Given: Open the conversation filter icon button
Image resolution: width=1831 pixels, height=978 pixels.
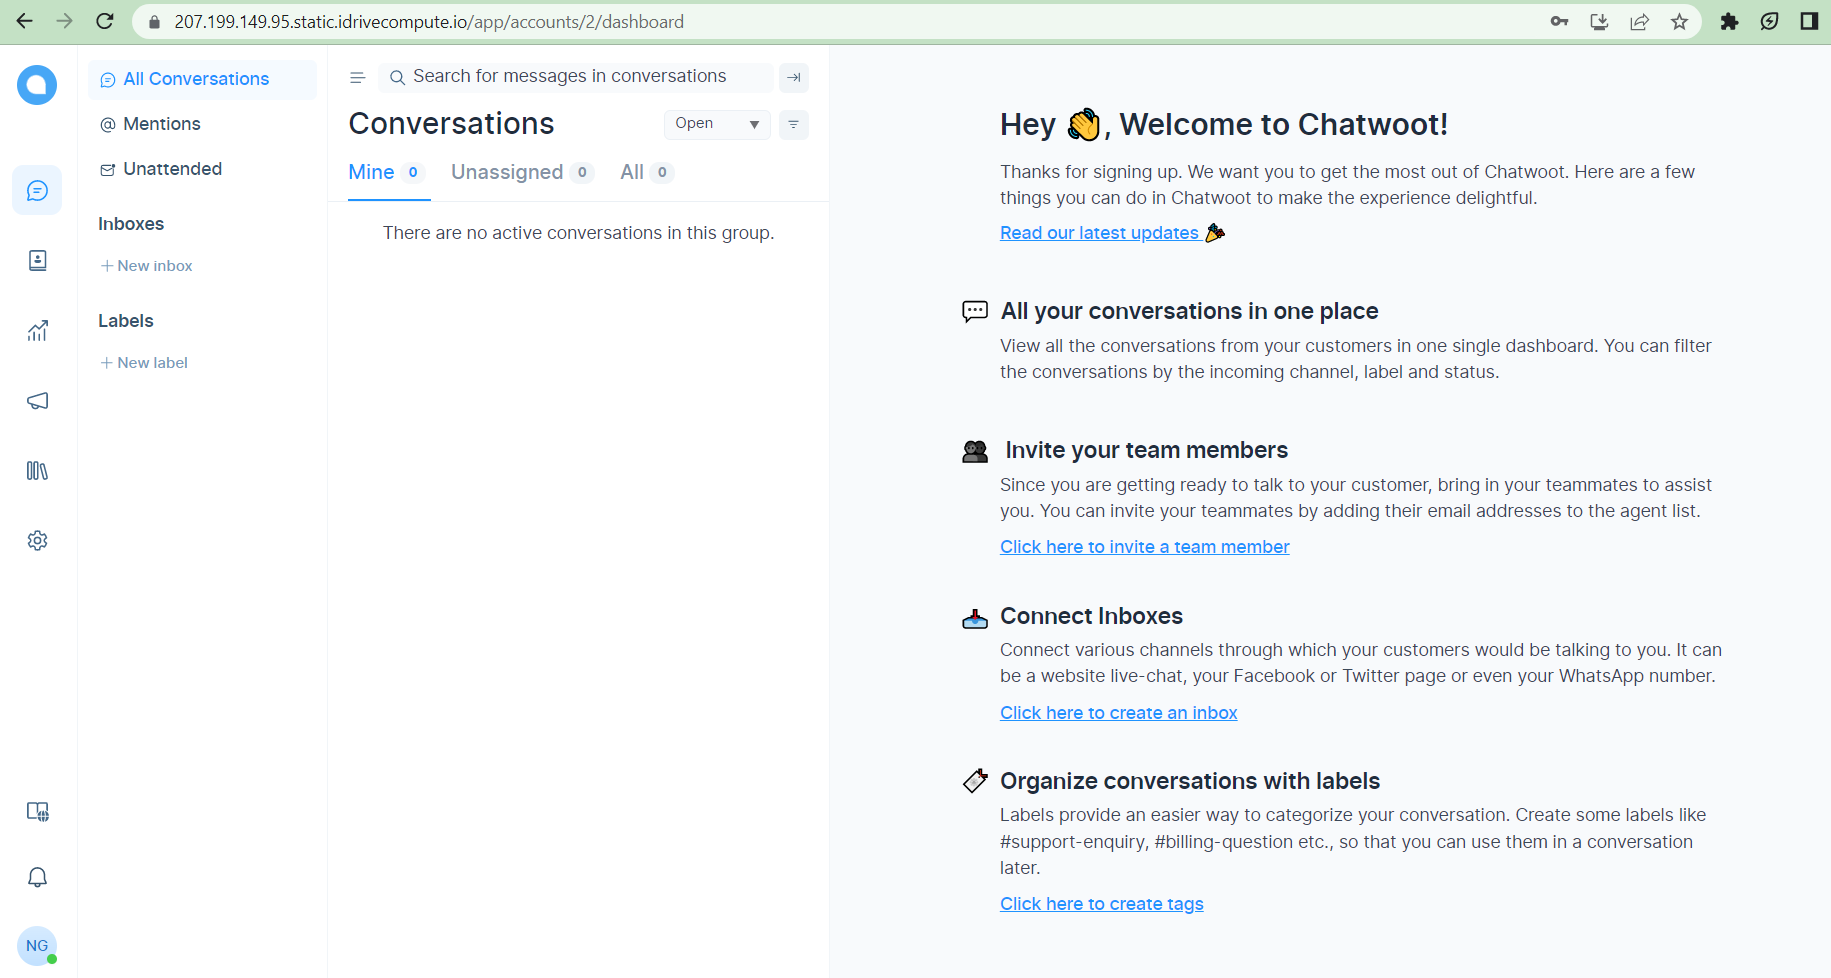Looking at the screenshot, I should click(794, 124).
